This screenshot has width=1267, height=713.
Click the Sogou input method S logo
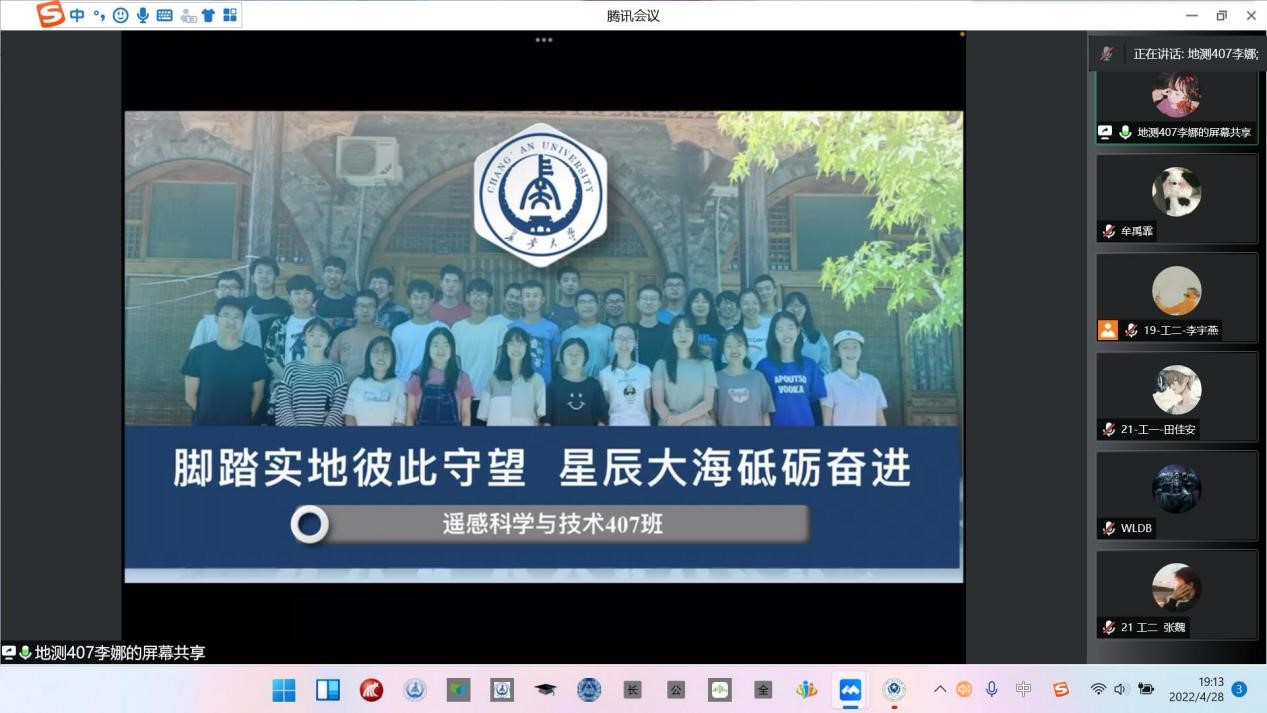coord(50,15)
